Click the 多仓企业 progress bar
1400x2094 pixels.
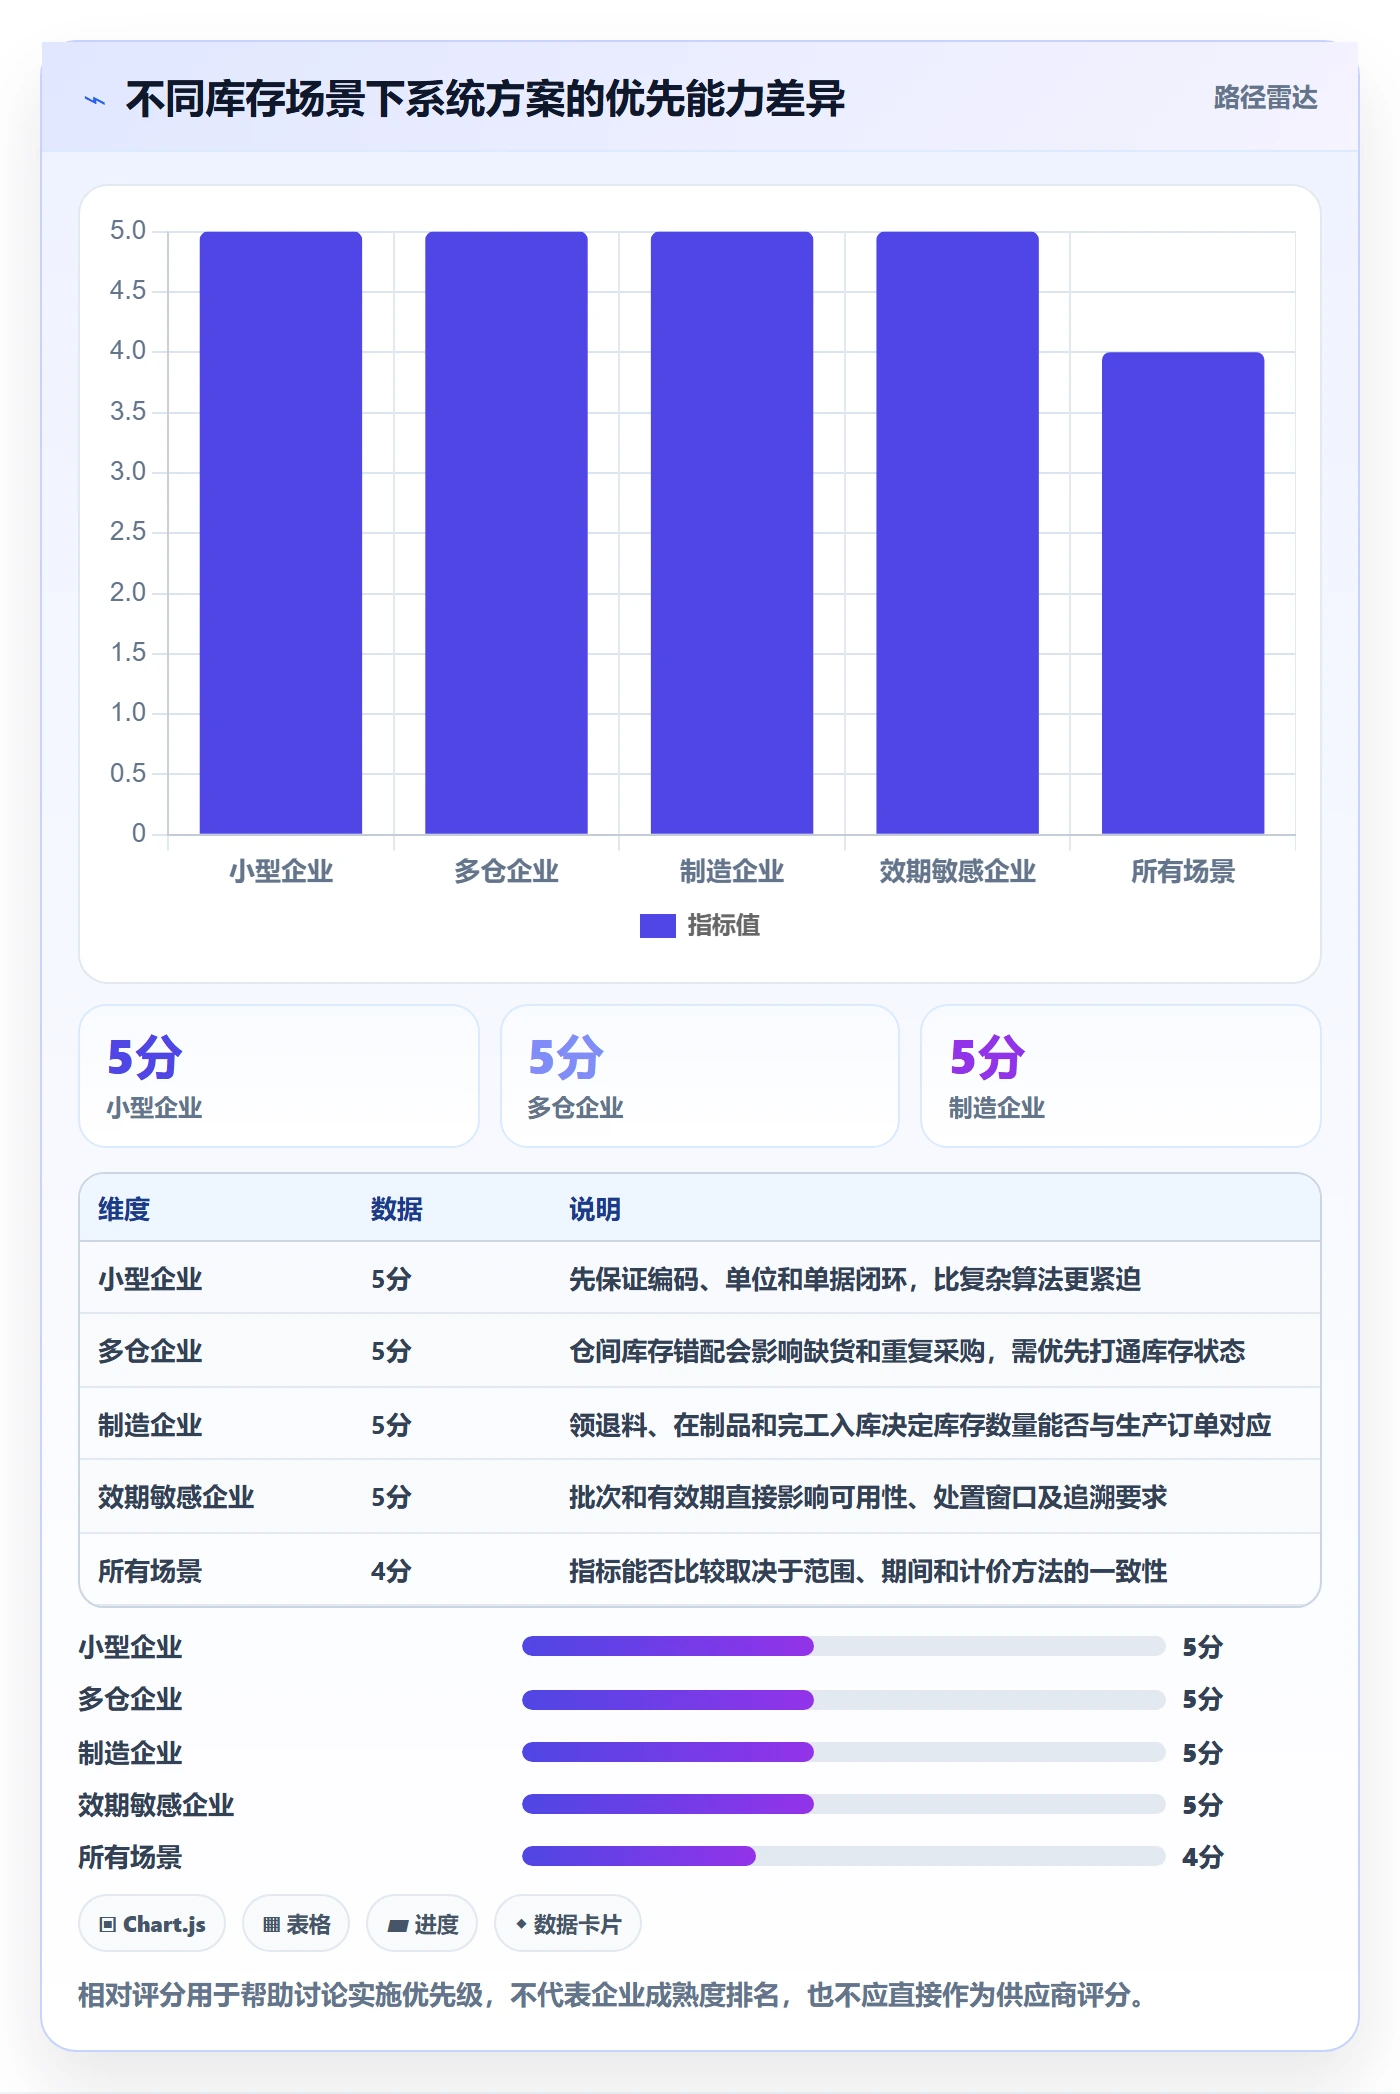coord(844,1699)
